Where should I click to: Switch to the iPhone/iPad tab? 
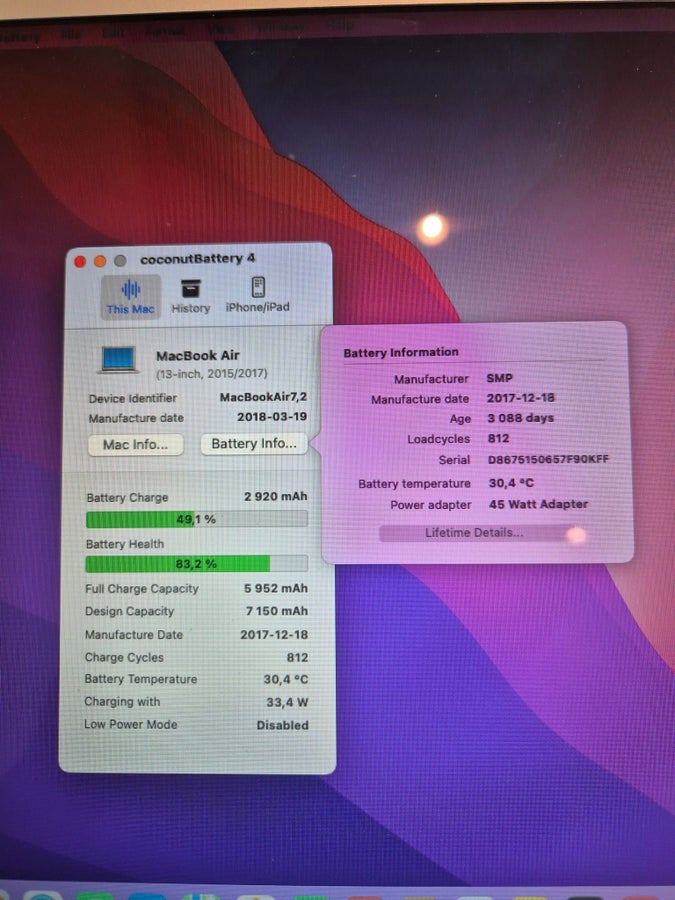[258, 295]
